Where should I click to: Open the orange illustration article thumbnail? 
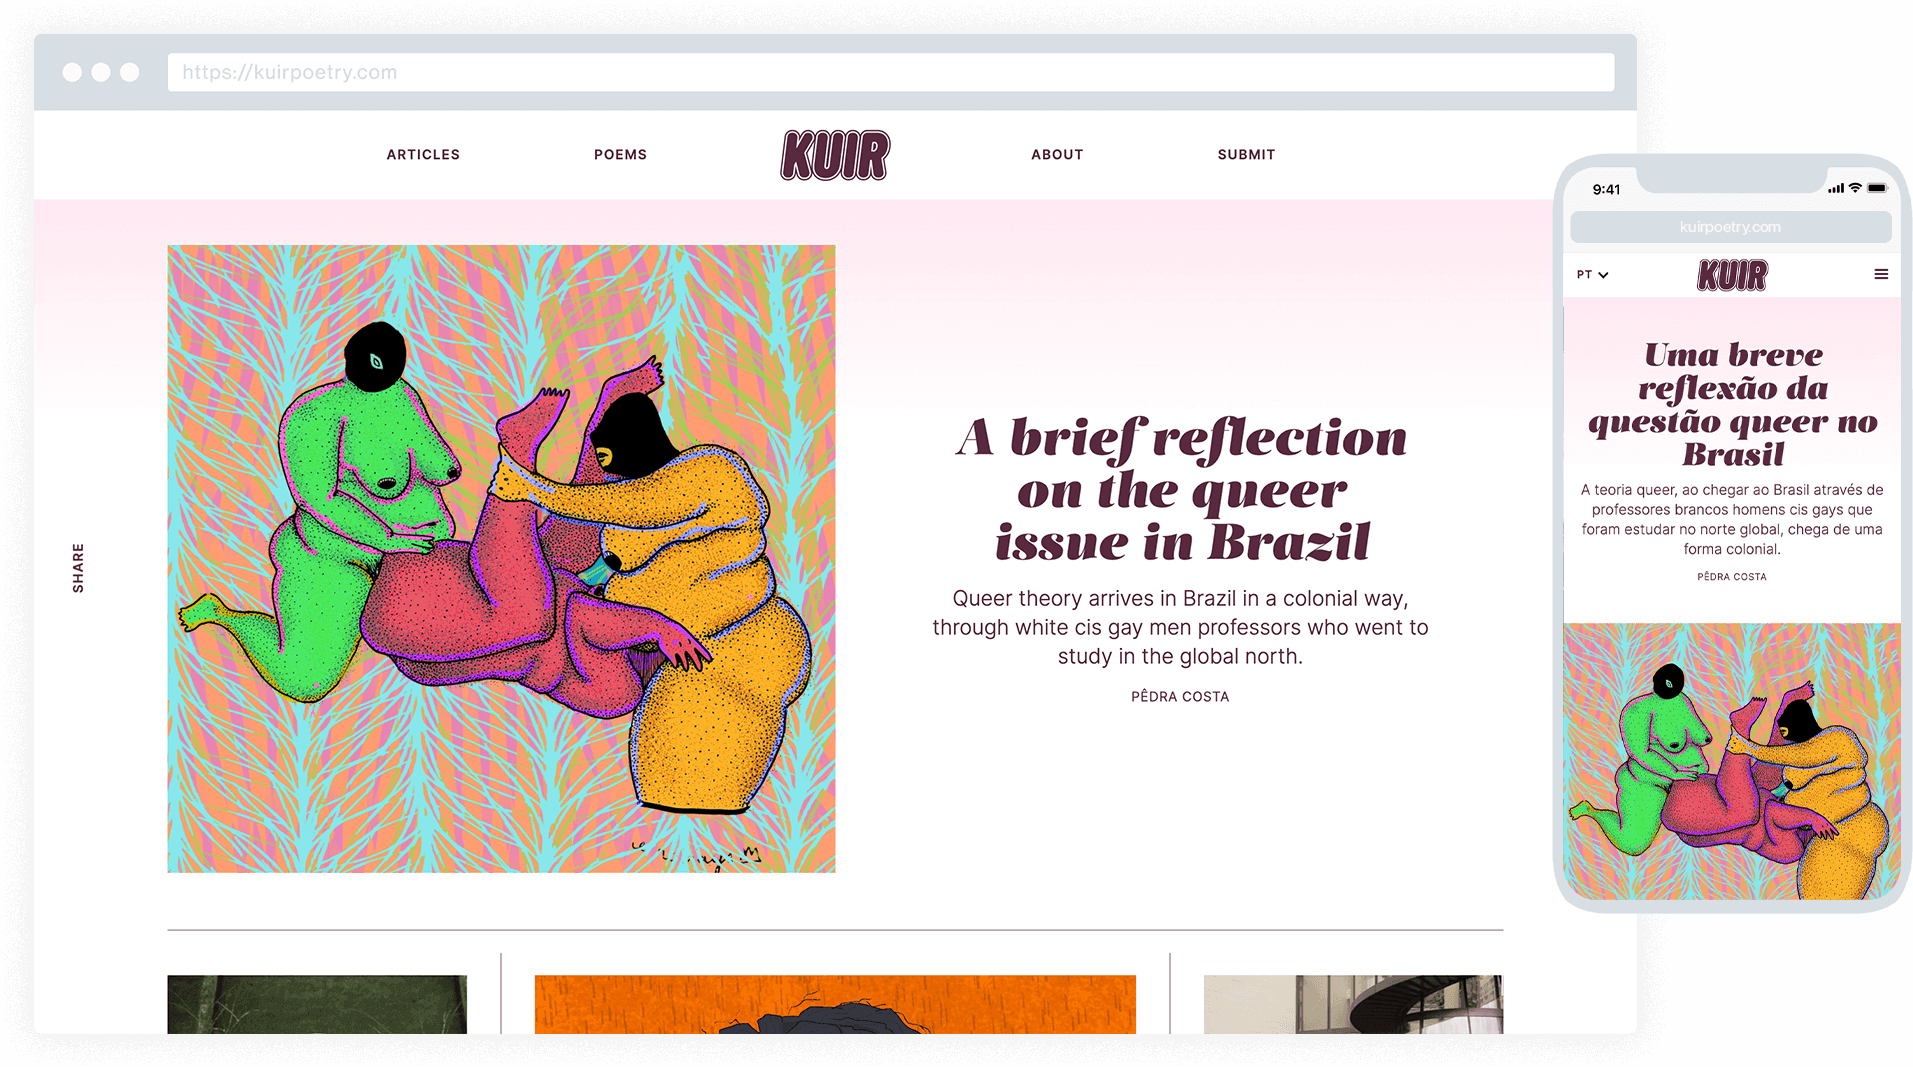pos(835,1004)
